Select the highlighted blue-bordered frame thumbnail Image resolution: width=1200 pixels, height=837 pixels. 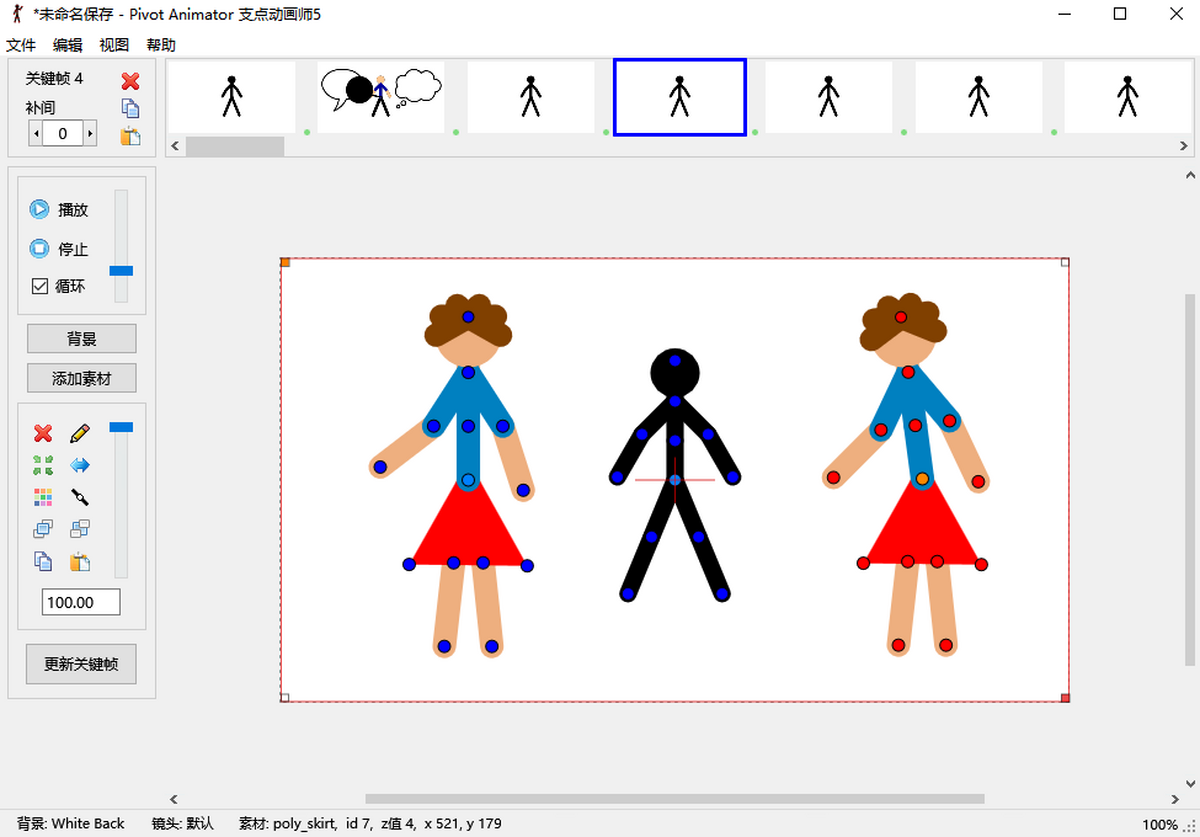coord(680,96)
